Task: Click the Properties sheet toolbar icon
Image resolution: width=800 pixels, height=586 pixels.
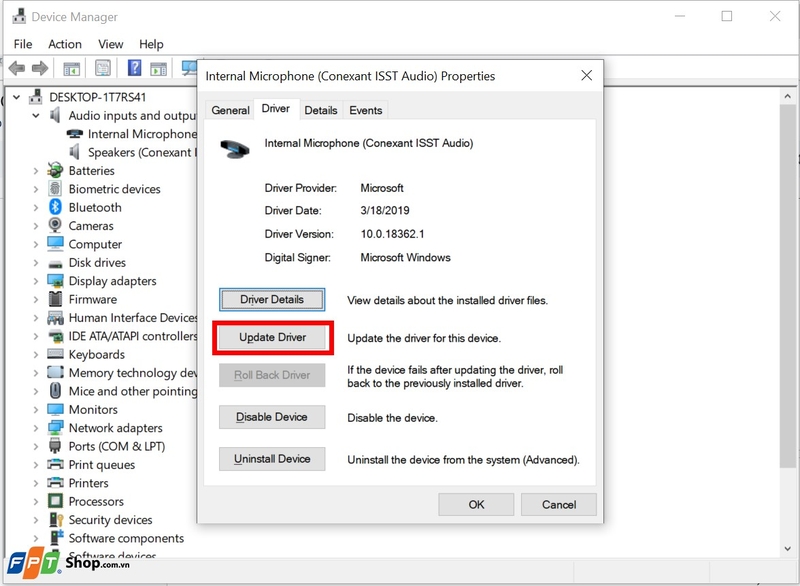Action: [x=103, y=68]
